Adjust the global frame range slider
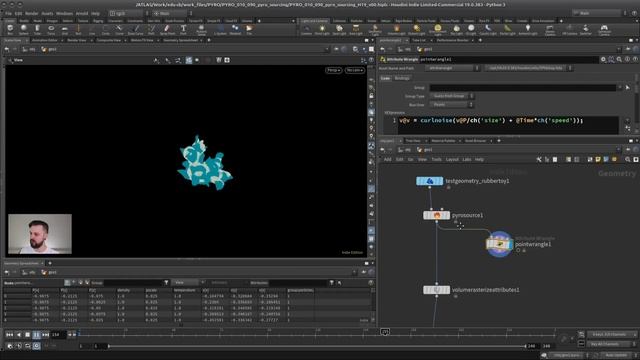 [x=317, y=346]
